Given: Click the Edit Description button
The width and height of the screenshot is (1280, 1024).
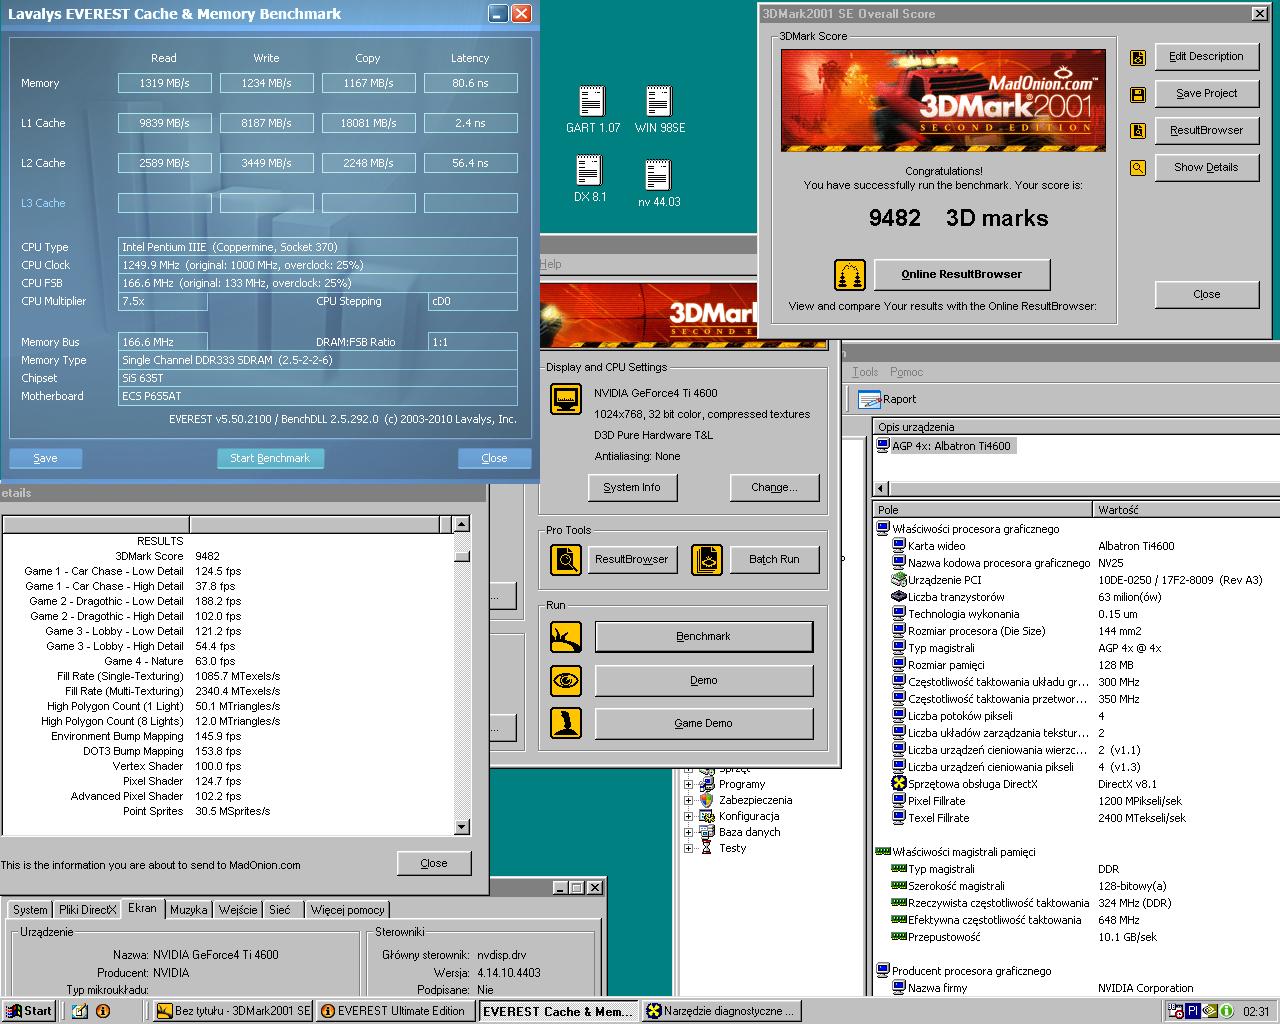Looking at the screenshot, I should click(x=1206, y=56).
